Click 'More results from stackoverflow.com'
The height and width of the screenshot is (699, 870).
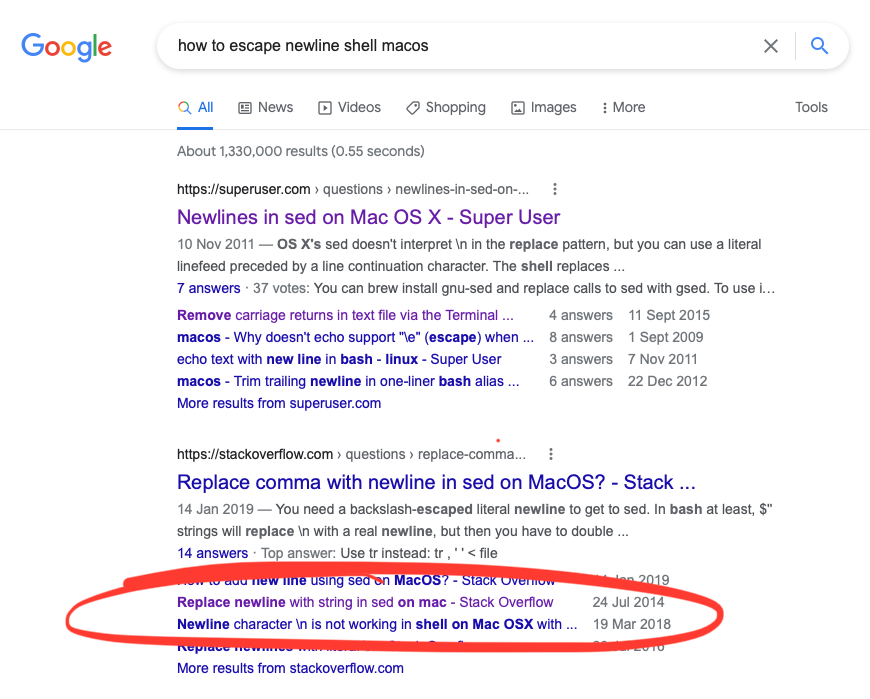click(x=290, y=668)
